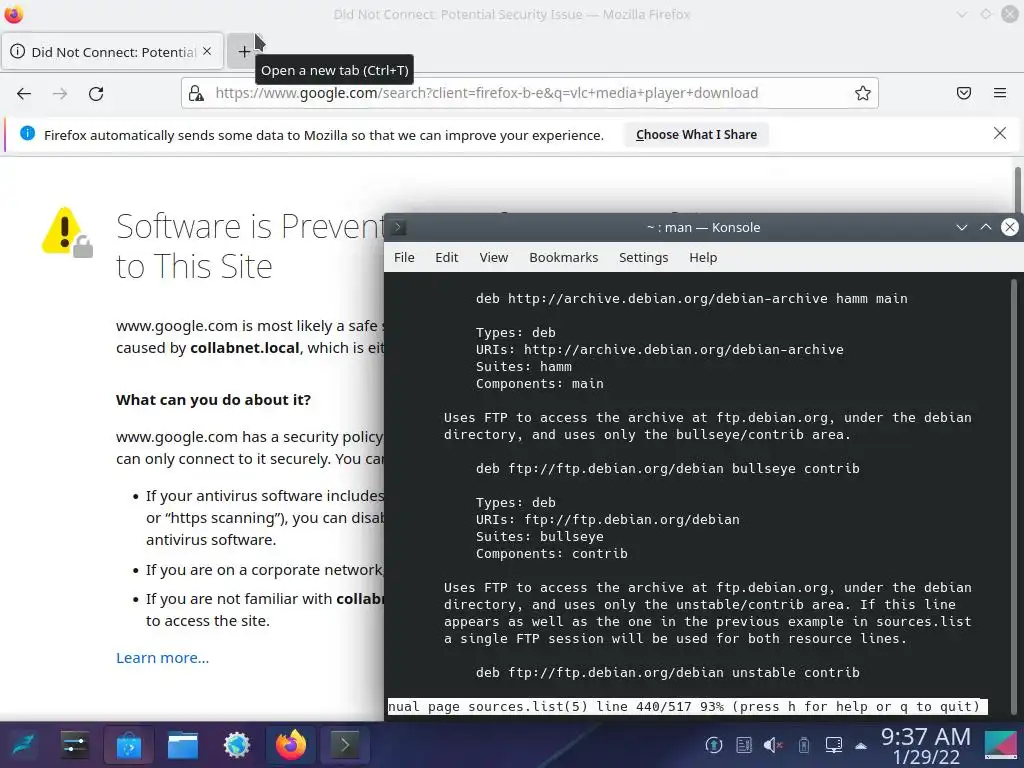Click the show desktop corner button

pyautogui.click(x=1001, y=745)
